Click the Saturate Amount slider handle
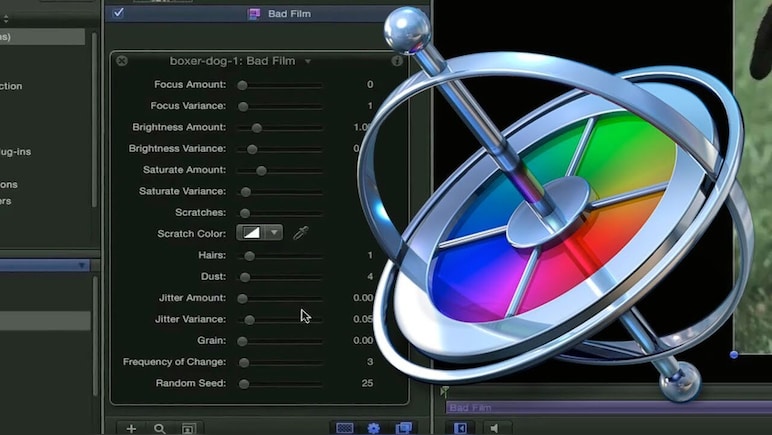772x435 pixels. 261,171
